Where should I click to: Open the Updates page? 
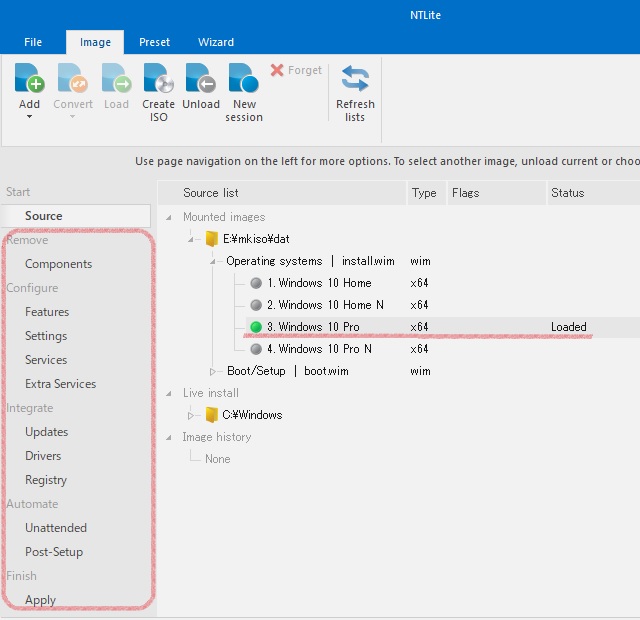(x=47, y=432)
